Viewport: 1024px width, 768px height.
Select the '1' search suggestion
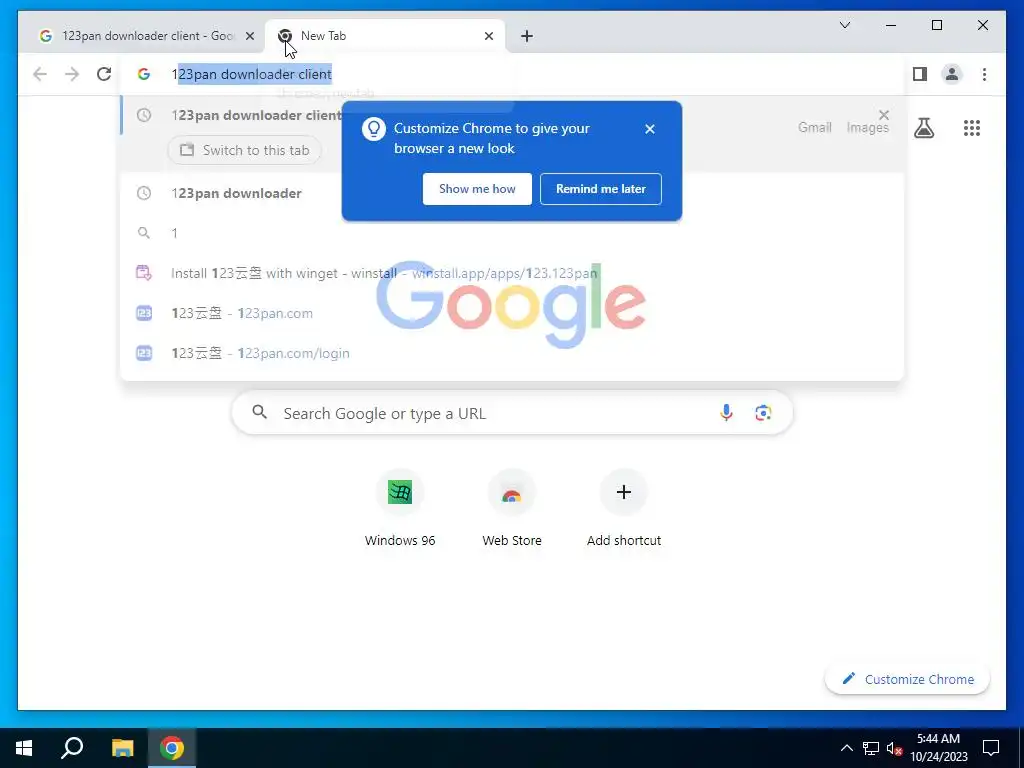pyautogui.click(x=513, y=233)
